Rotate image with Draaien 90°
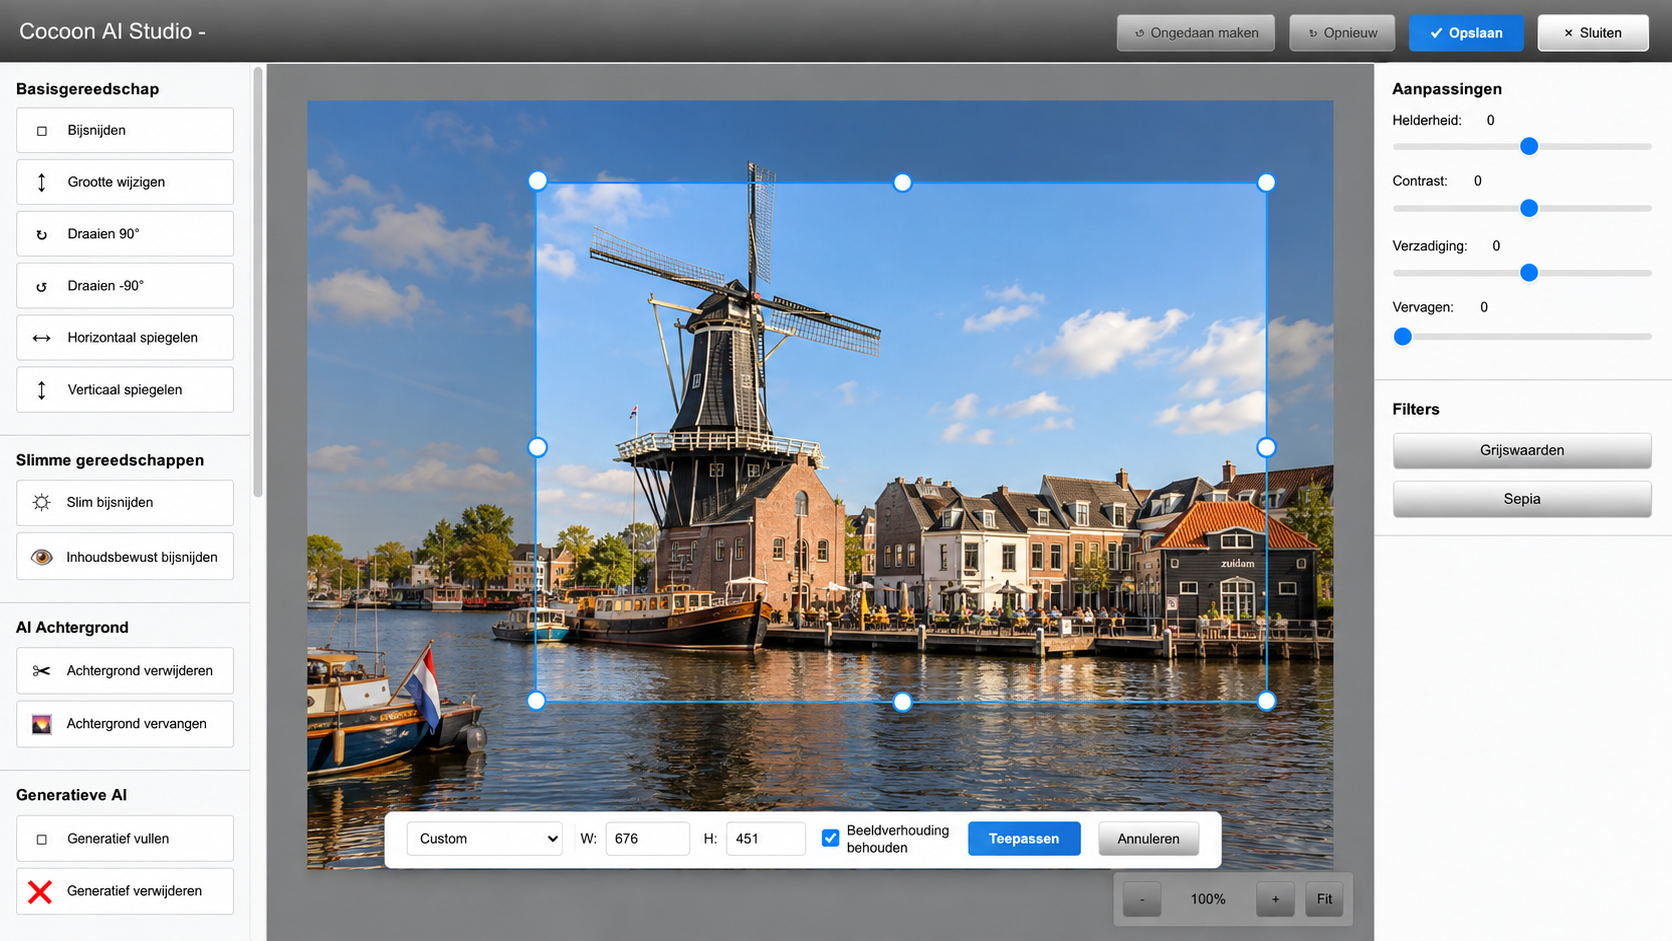Viewport: 1672px width, 941px height. pos(125,234)
